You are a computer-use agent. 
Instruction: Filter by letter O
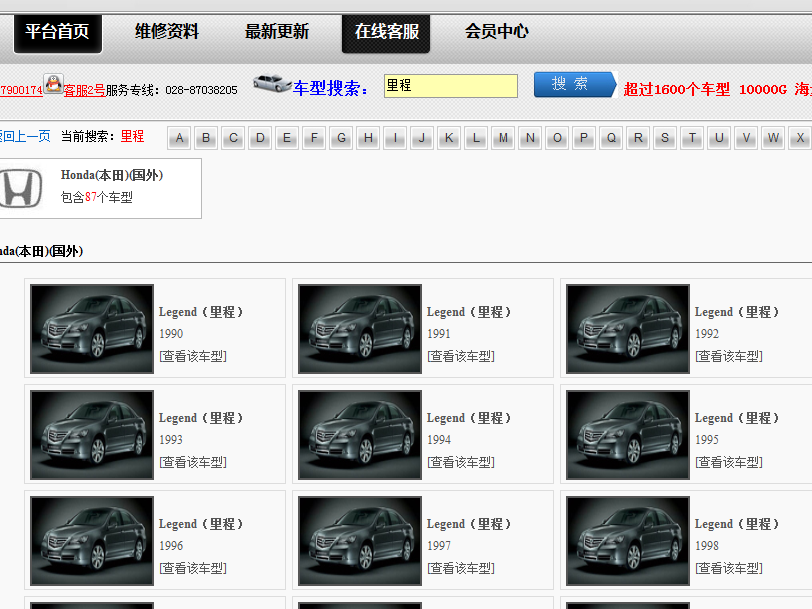(557, 138)
